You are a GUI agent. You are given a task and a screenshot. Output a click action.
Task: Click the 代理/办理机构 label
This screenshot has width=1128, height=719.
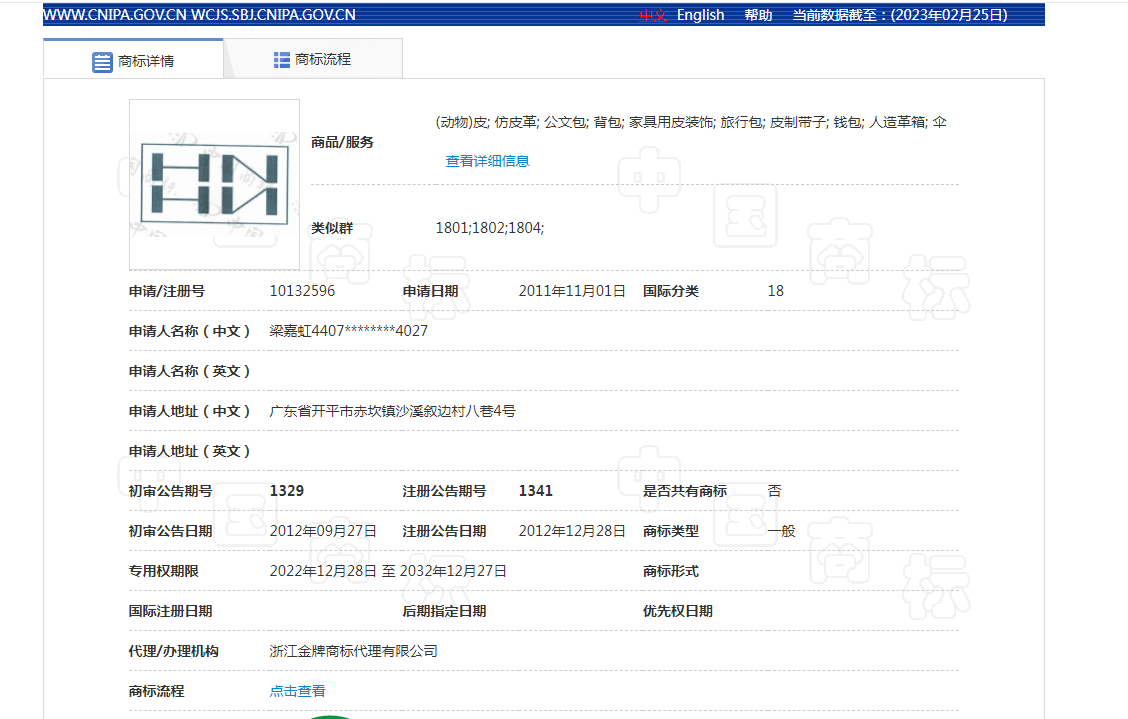point(173,651)
